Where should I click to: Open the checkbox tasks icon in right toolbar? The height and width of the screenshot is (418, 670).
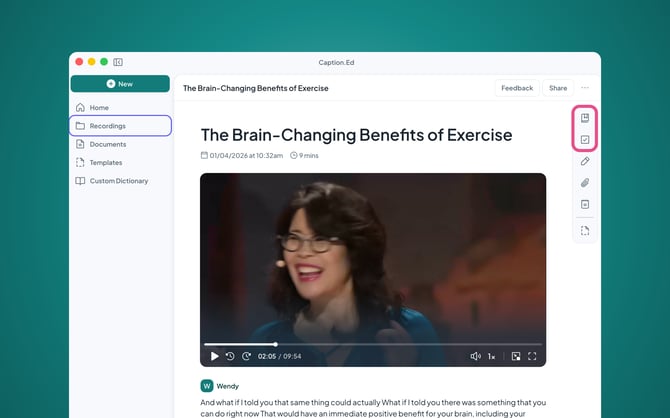coord(585,139)
